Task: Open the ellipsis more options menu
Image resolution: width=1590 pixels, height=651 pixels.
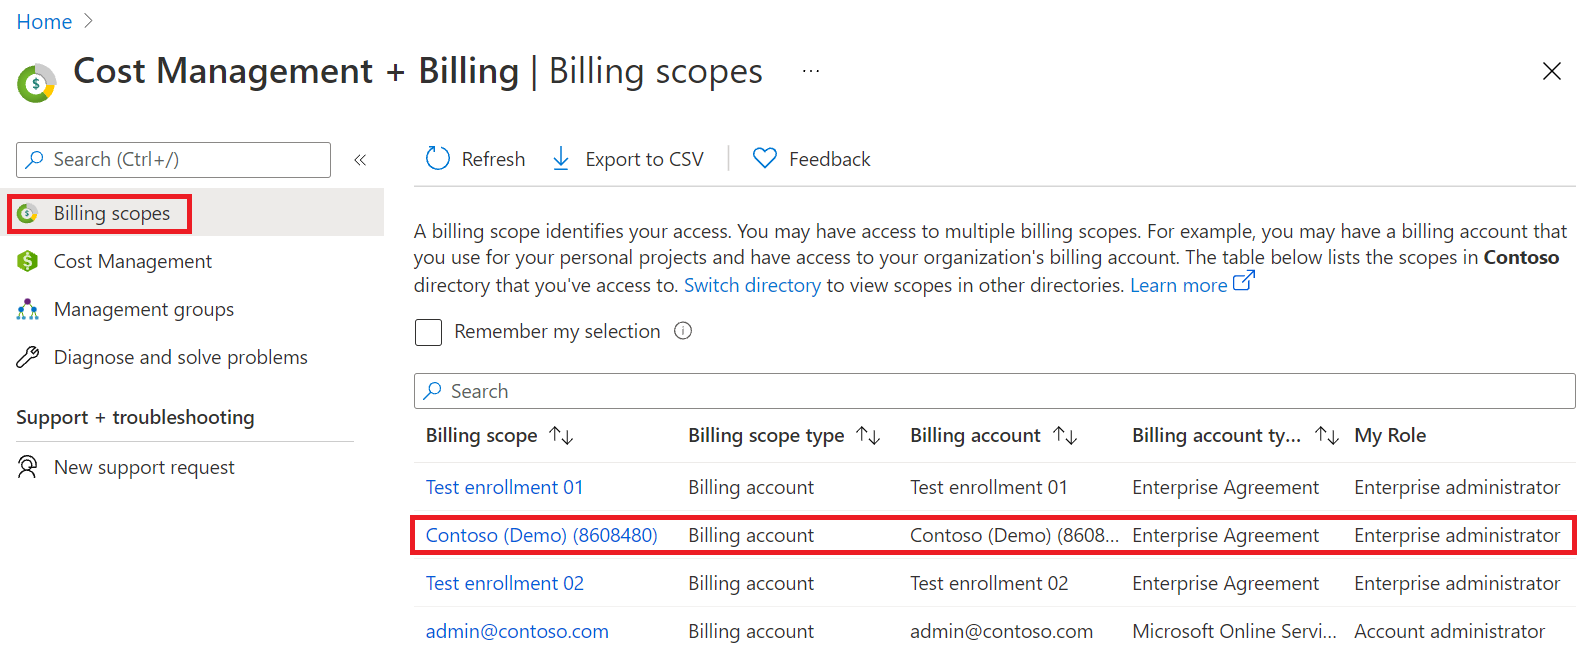Action: (x=811, y=71)
